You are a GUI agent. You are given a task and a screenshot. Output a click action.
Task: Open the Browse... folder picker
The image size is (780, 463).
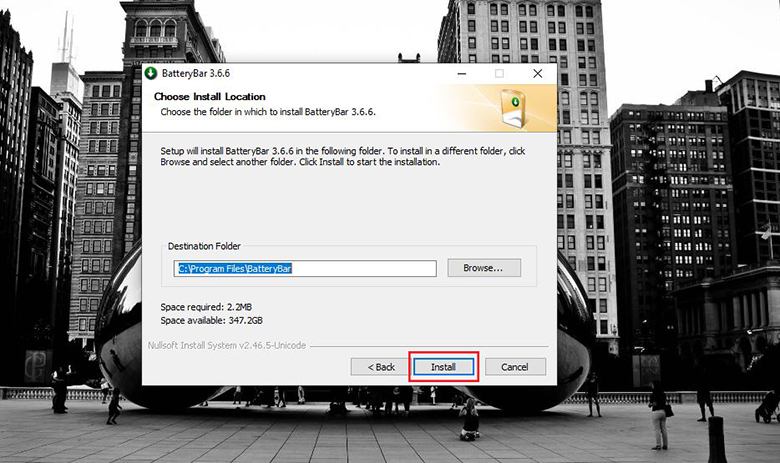coord(484,268)
